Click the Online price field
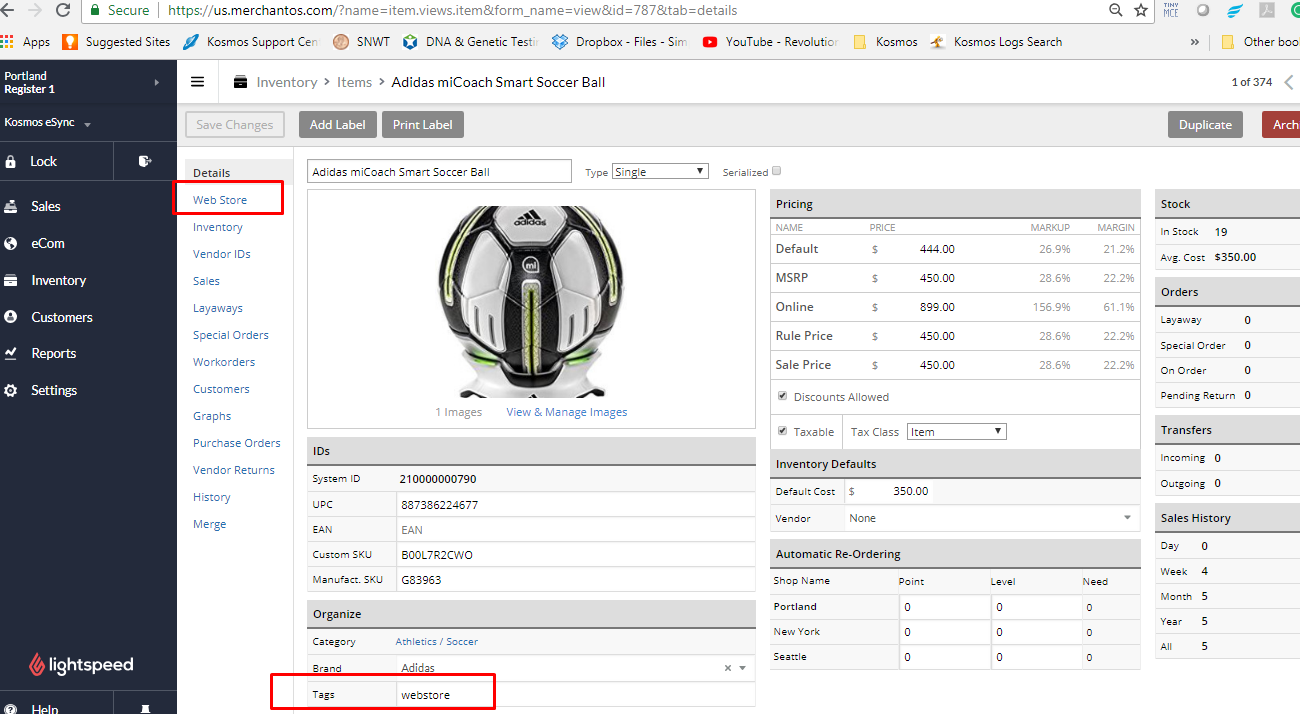Viewport: 1300px width, 714px height. click(936, 307)
